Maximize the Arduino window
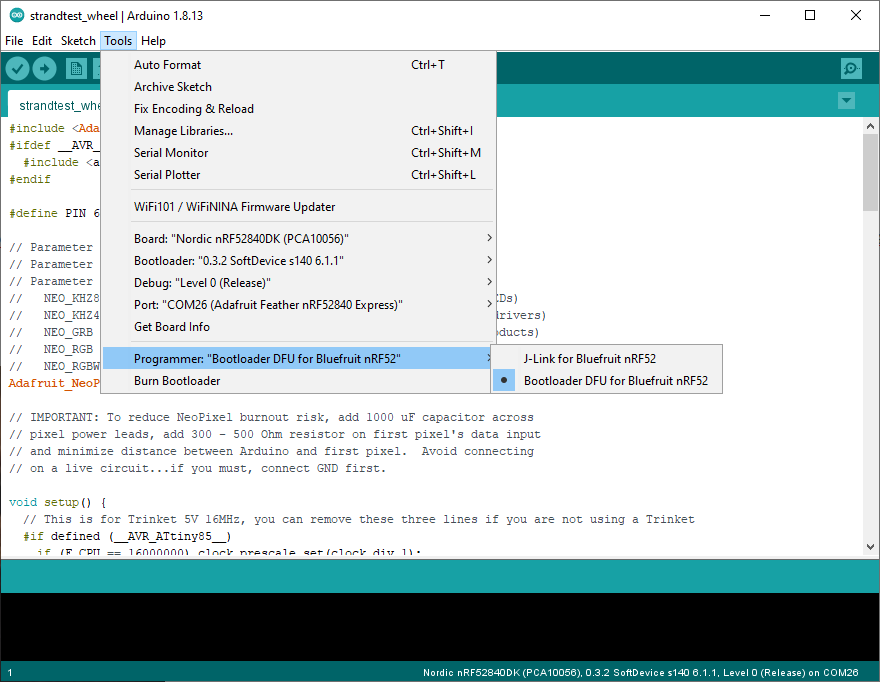 810,15
